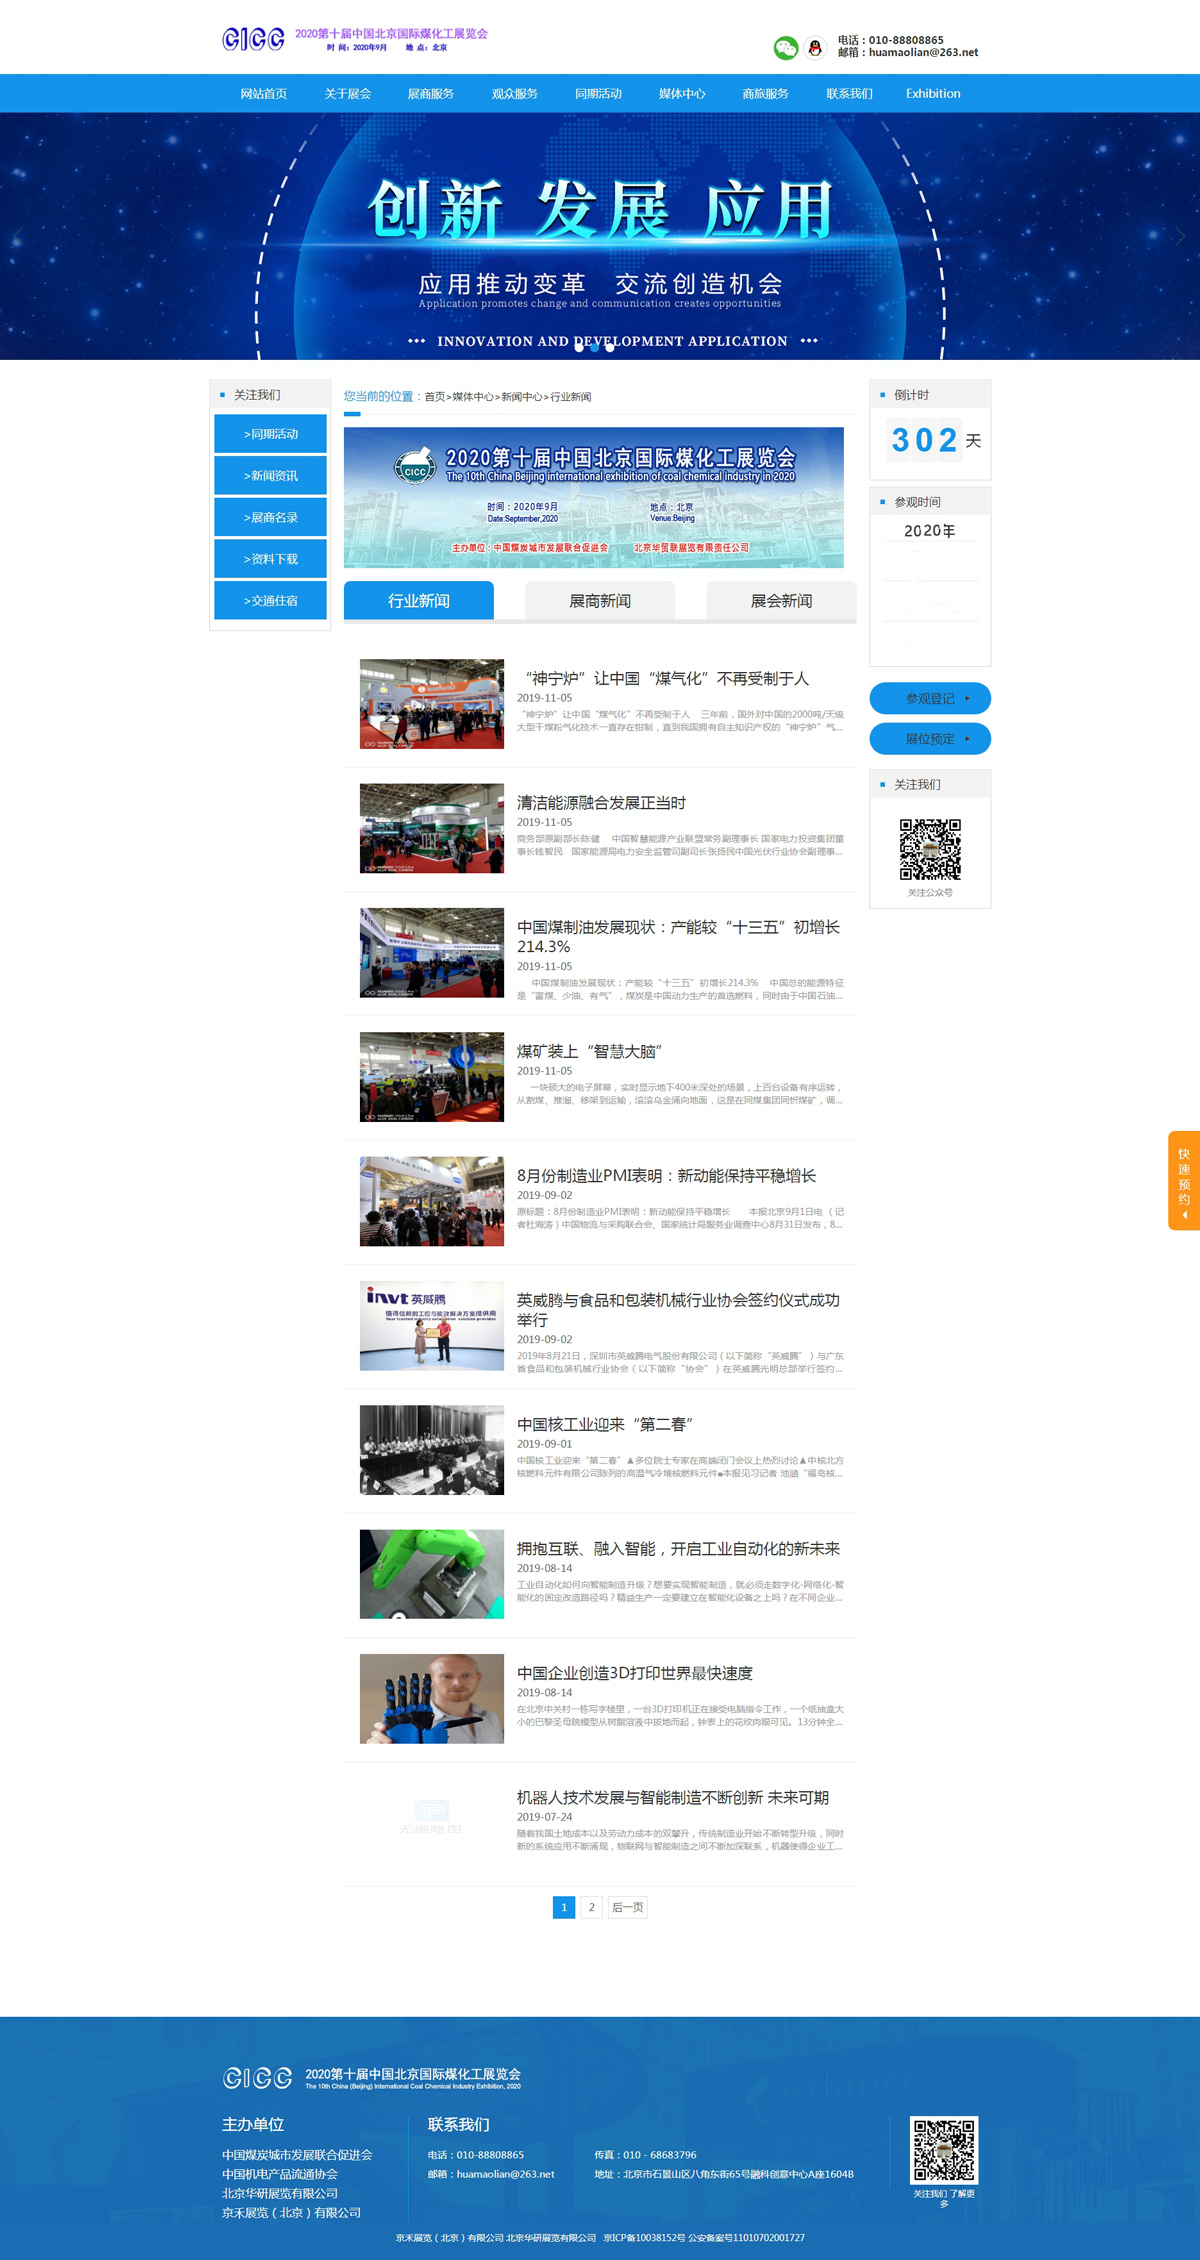
Task: Open 展商服务 in the navigation bar
Action: [x=431, y=94]
